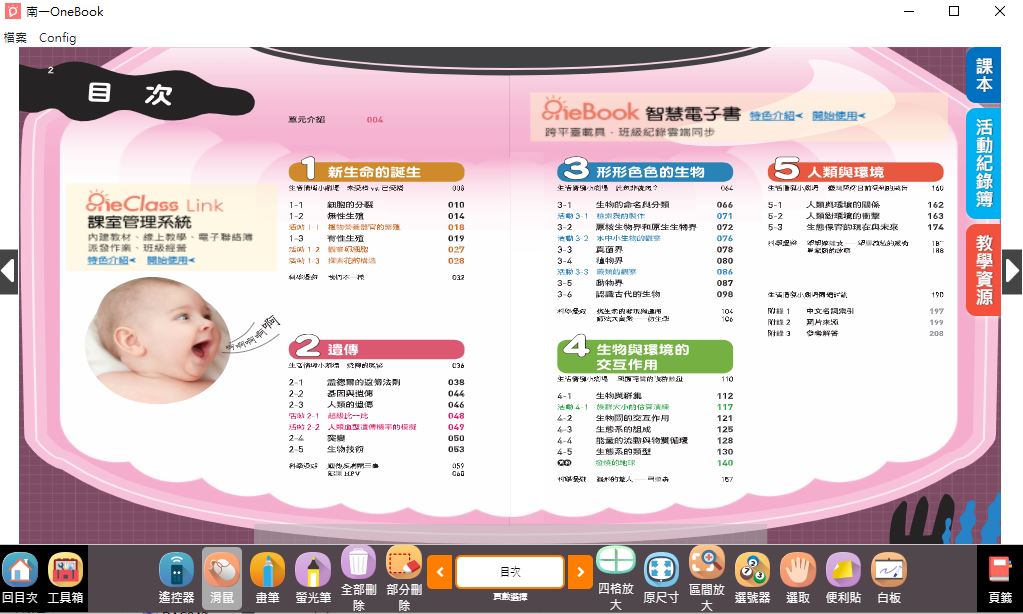
Task: Open section 2-3 人類的遺傳
Action: pyautogui.click(x=376, y=405)
